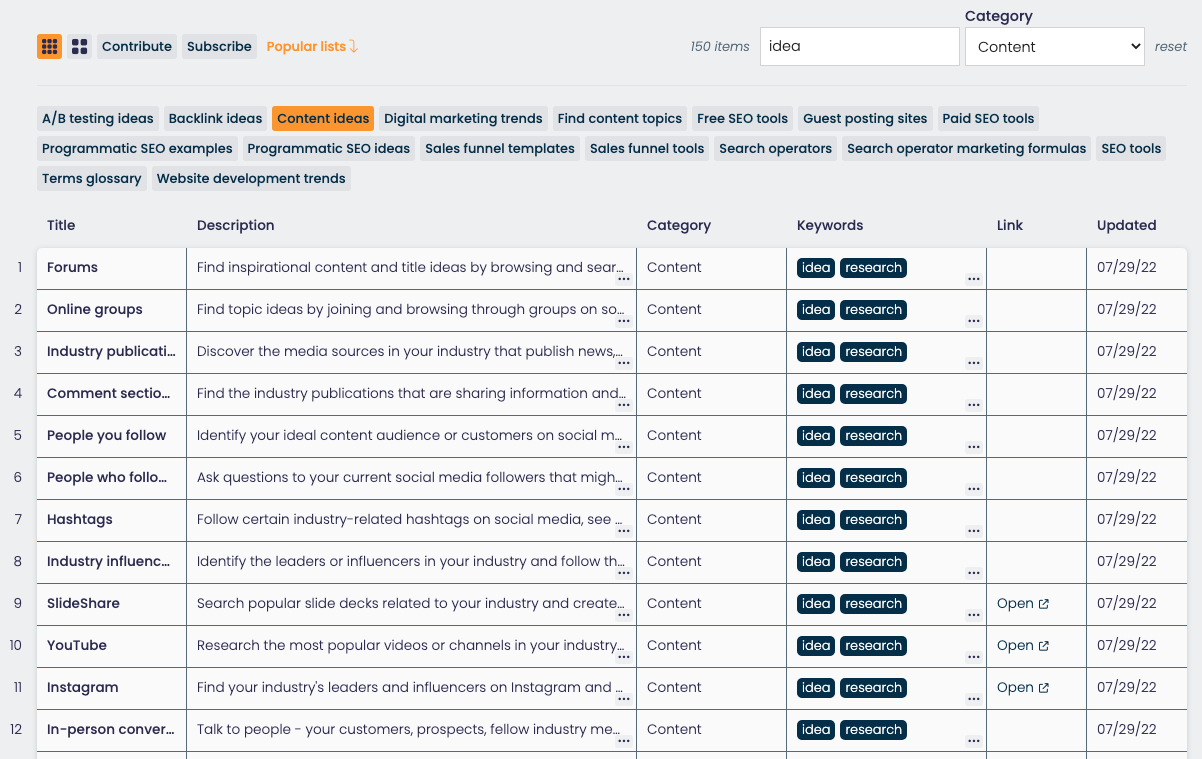
Task: Select the Guest posting sites list
Action: pyautogui.click(x=865, y=118)
